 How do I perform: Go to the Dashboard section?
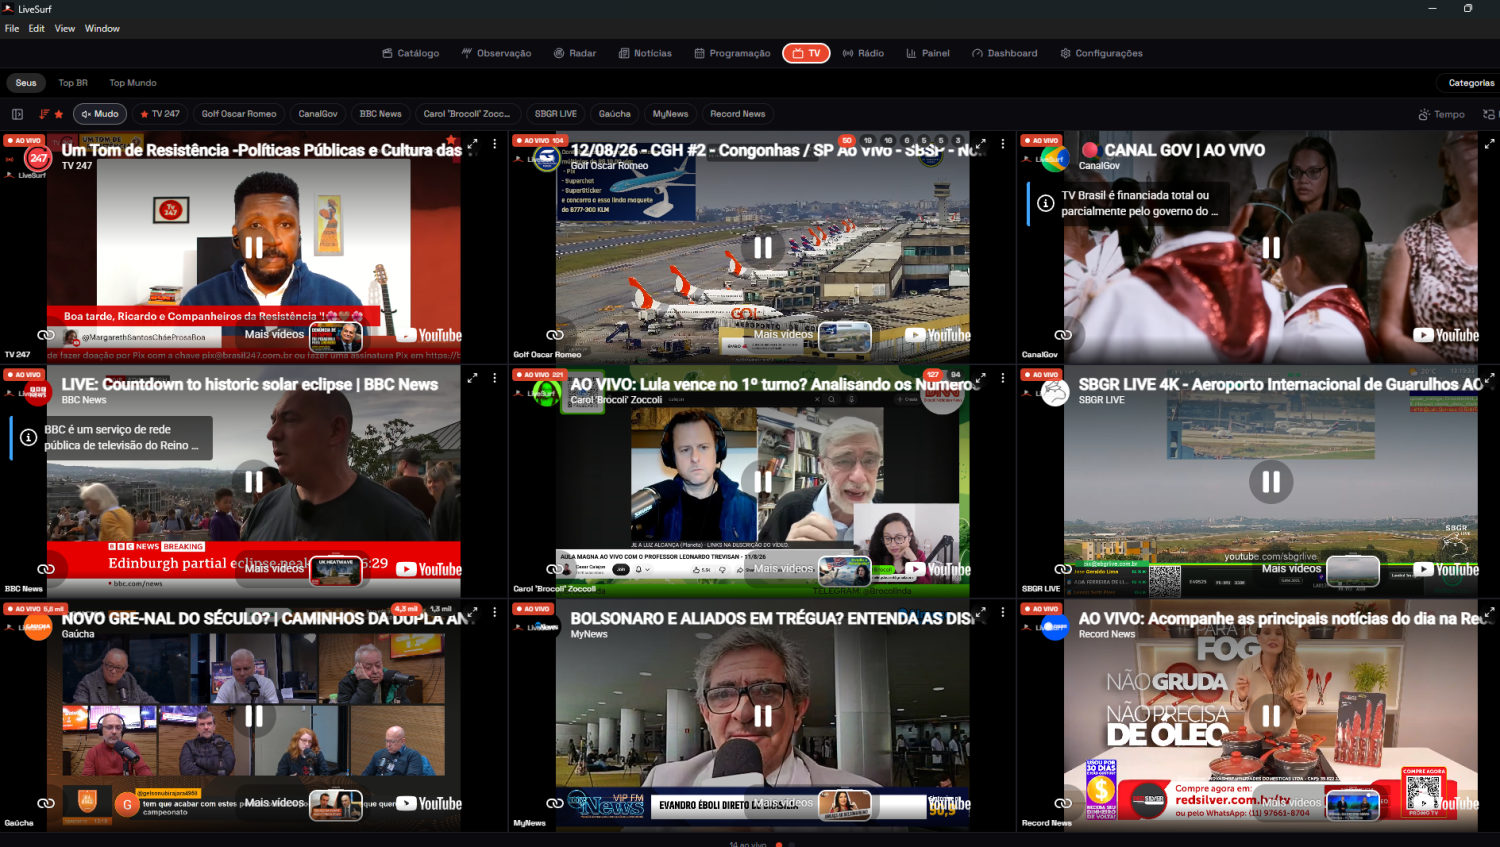[1005, 53]
